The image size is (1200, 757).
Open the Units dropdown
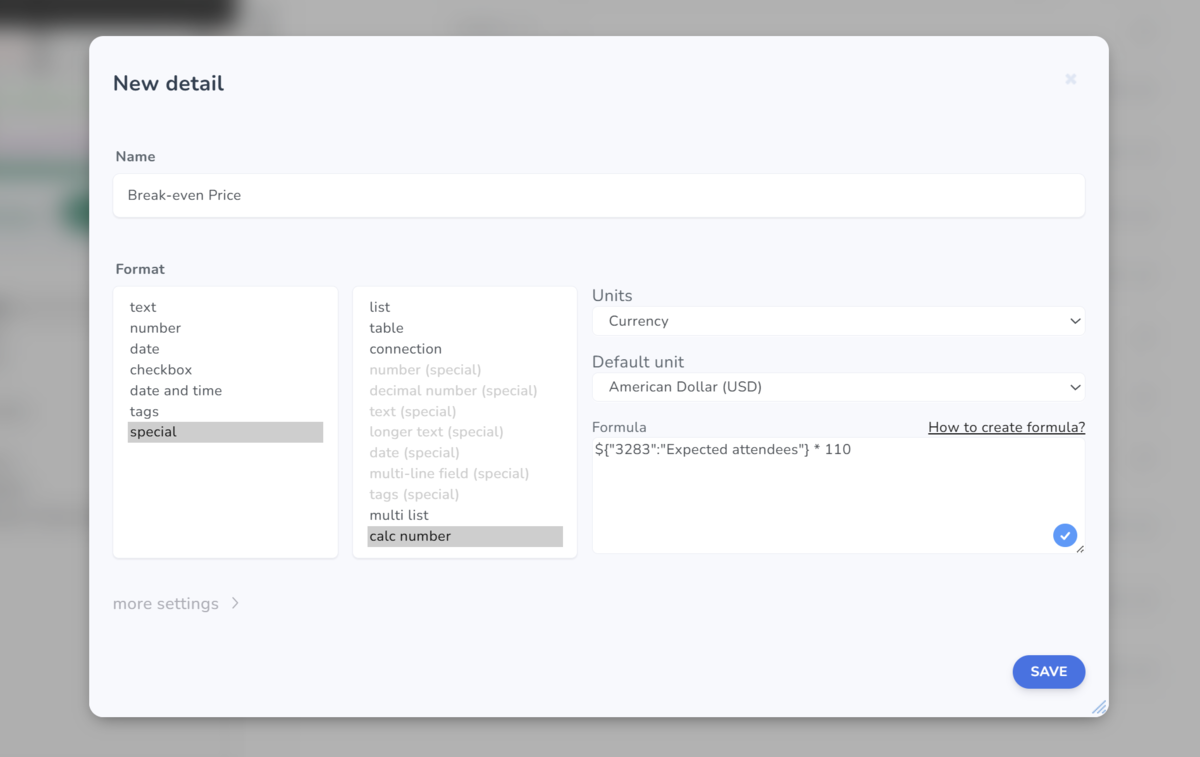click(x=838, y=320)
